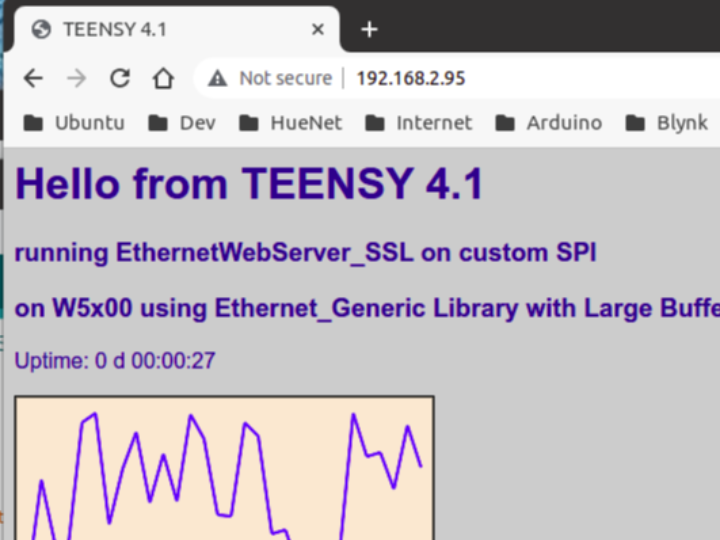Click the forward navigation arrow
The width and height of the screenshot is (720, 540).
point(77,78)
